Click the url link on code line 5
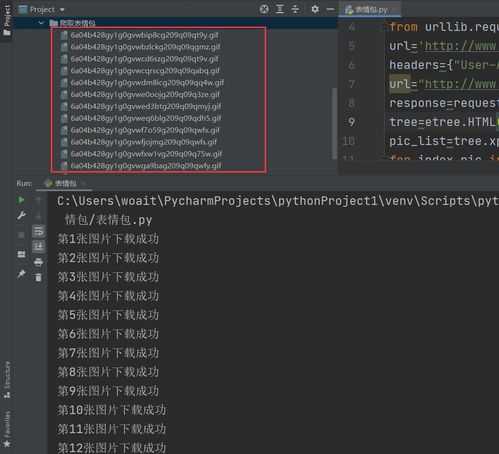499x454 pixels. pyautogui.click(x=461, y=46)
